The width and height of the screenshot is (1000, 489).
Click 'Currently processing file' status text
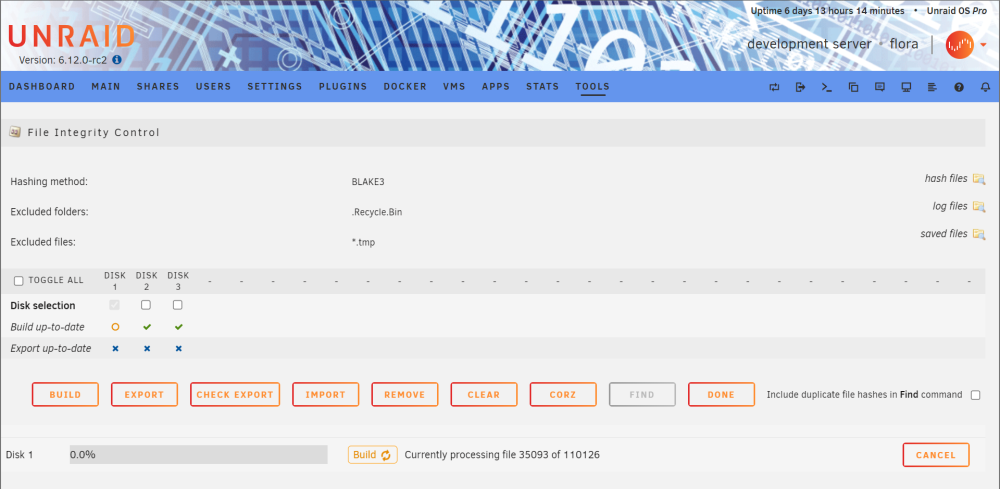pos(502,455)
